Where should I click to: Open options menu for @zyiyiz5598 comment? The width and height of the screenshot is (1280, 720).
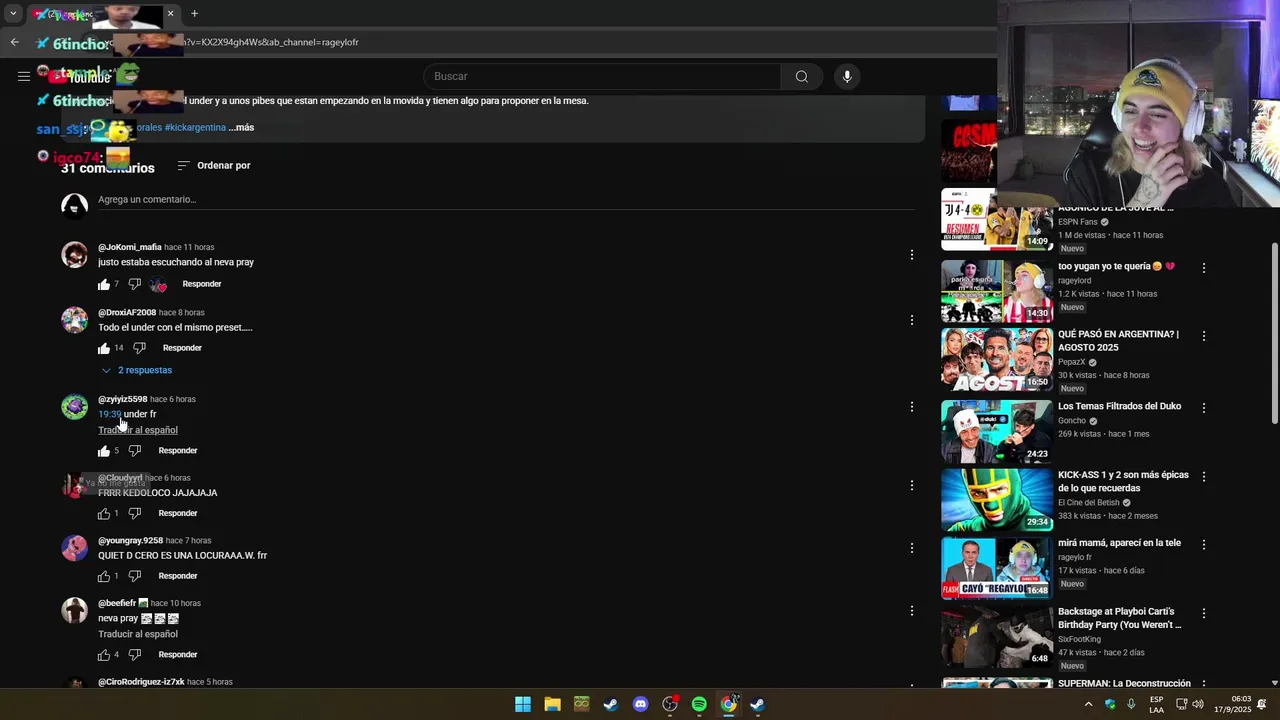[911, 407]
